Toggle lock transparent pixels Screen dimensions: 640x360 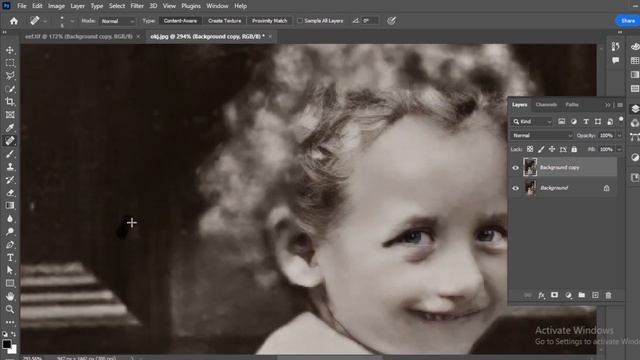tap(530, 149)
